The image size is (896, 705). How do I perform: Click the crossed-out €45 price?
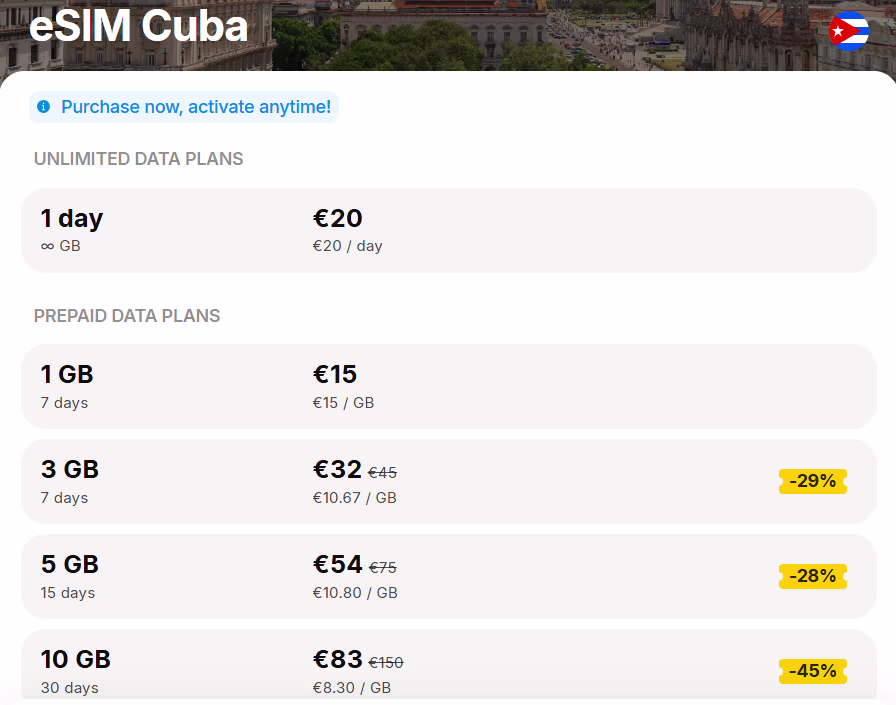pyautogui.click(x=383, y=473)
